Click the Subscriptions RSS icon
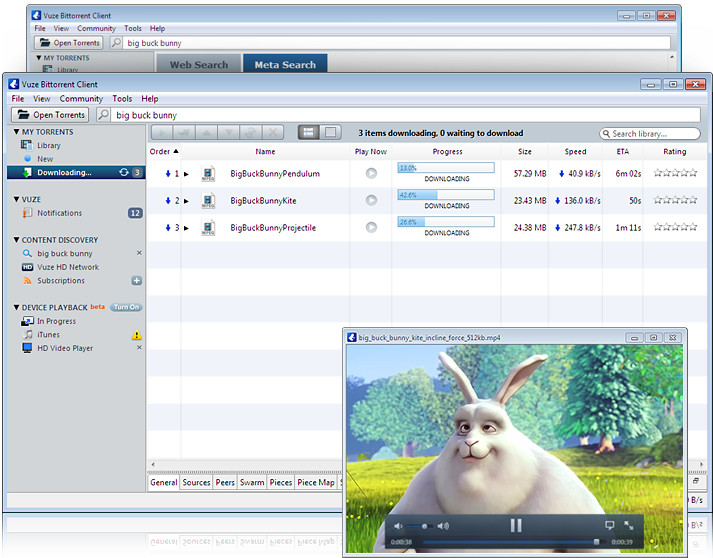The width and height of the screenshot is (713, 558). 28,281
